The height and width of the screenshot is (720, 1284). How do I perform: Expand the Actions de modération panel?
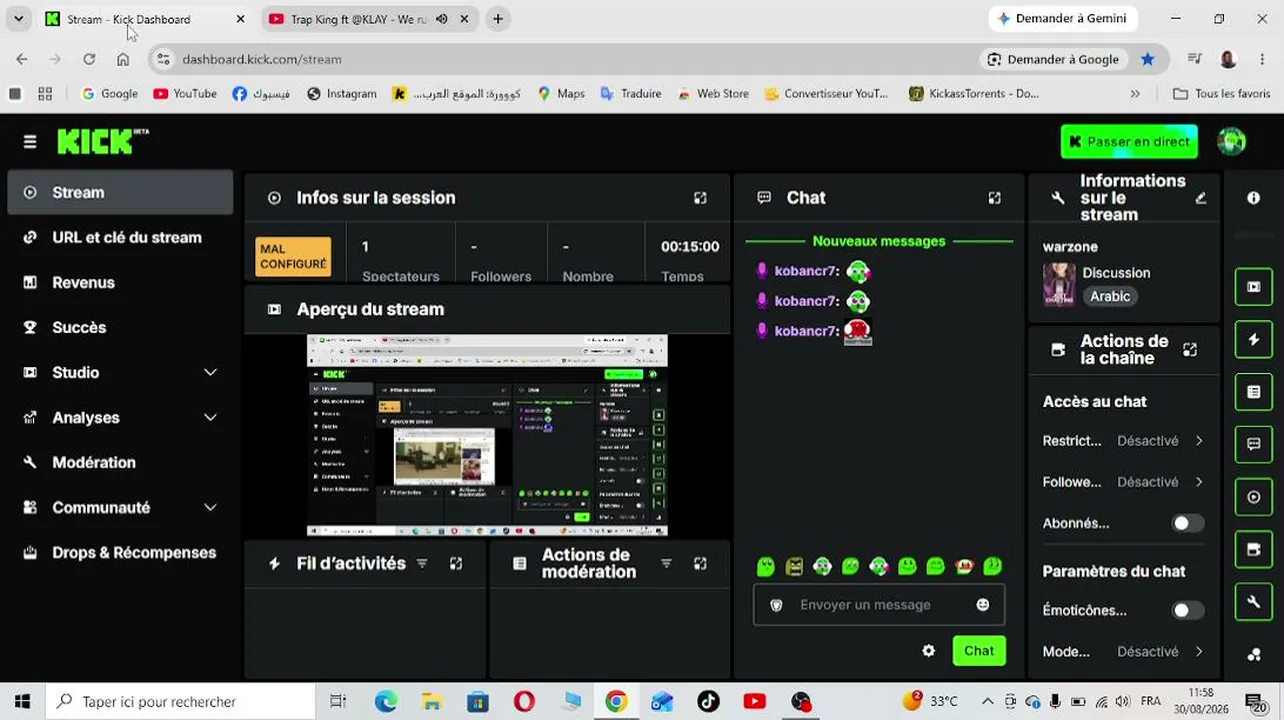pyautogui.click(x=700, y=564)
